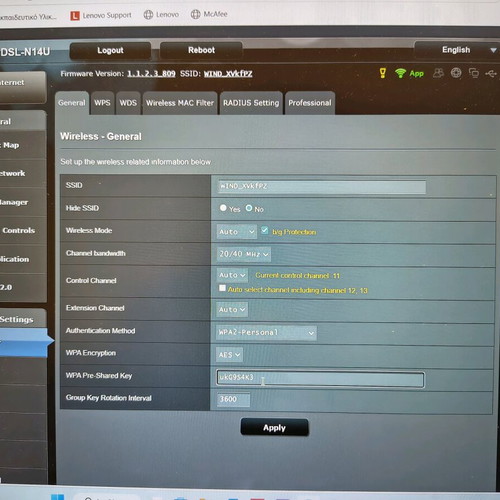Click the USB status icon
Image resolution: width=500 pixels, height=500 pixels.
[x=491, y=73]
